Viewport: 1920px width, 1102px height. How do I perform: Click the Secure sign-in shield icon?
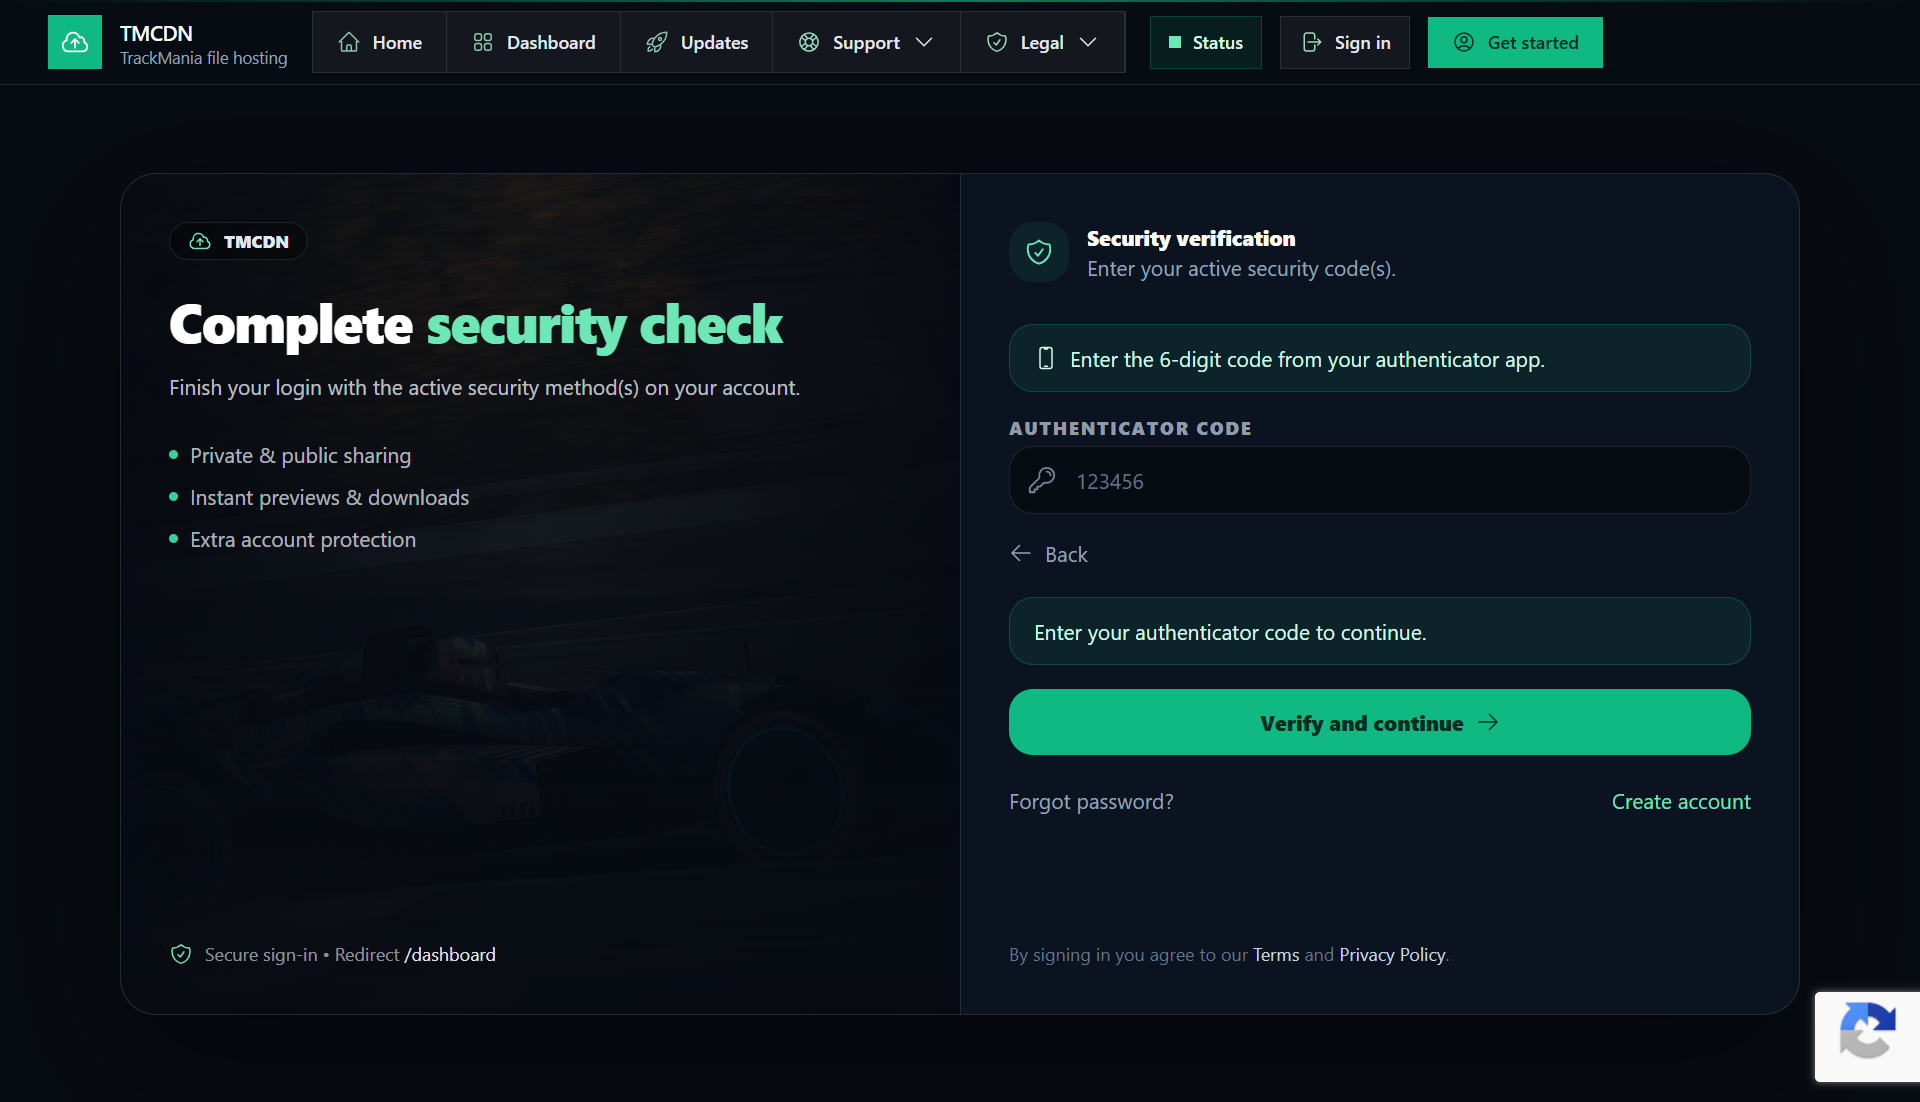click(181, 955)
